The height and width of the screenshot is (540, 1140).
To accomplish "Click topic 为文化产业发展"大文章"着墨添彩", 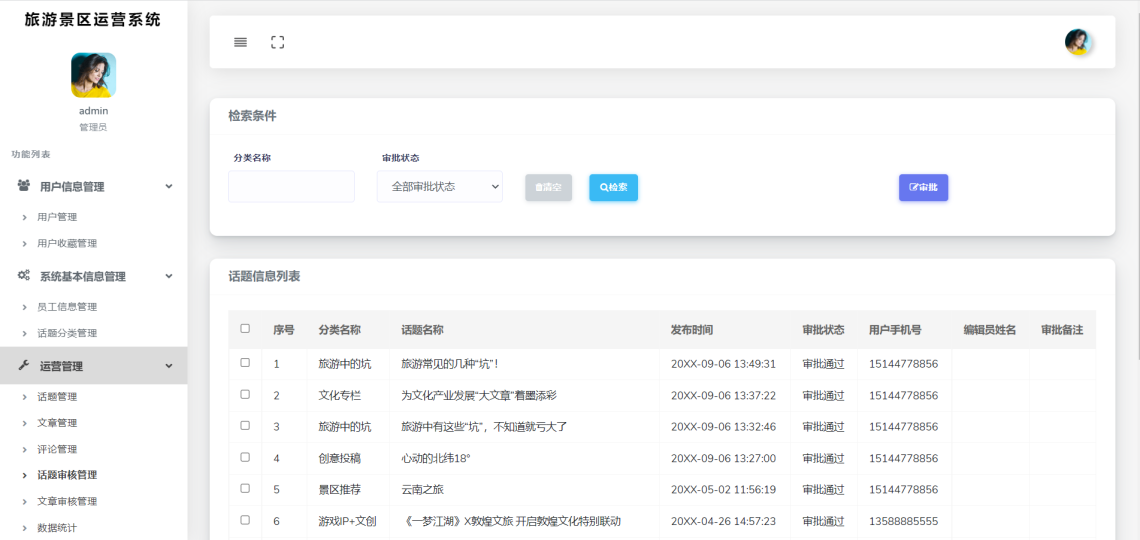I will tap(479, 395).
